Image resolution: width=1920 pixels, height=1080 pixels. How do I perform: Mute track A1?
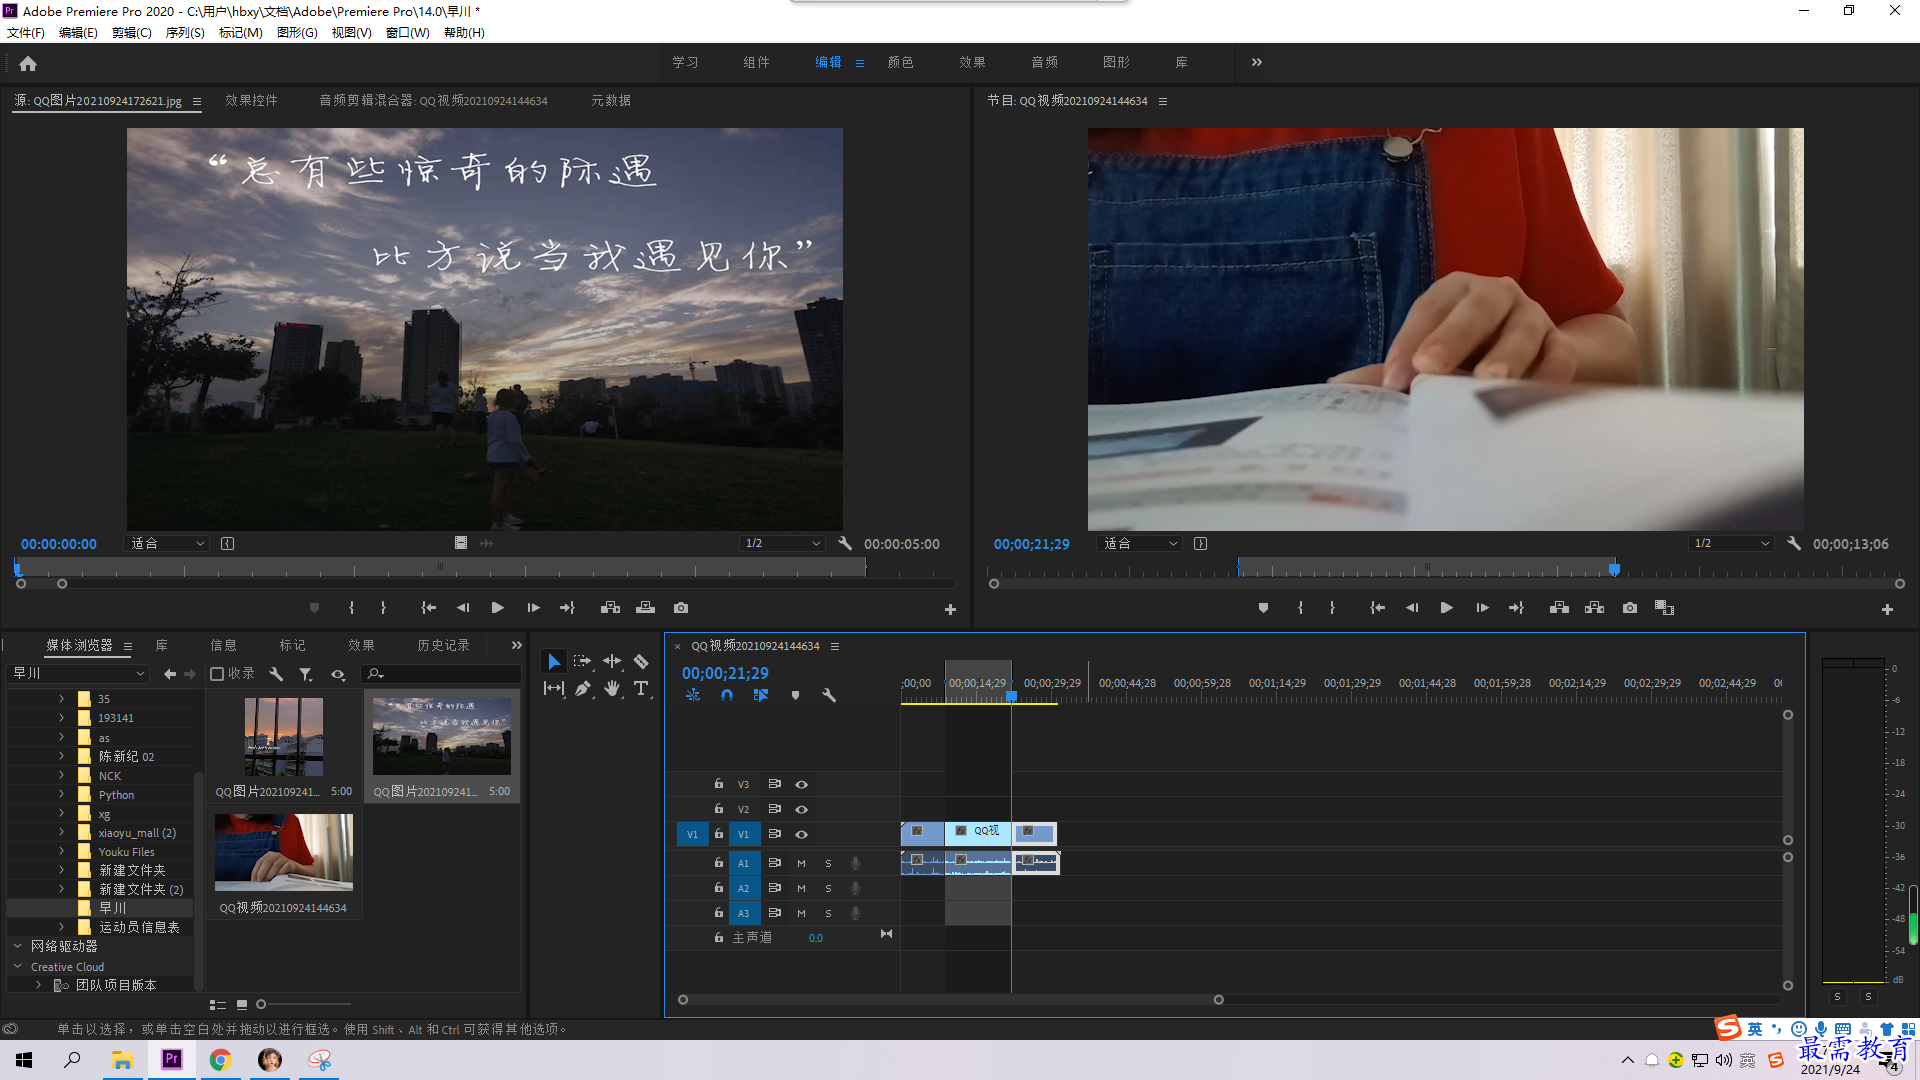[801, 863]
